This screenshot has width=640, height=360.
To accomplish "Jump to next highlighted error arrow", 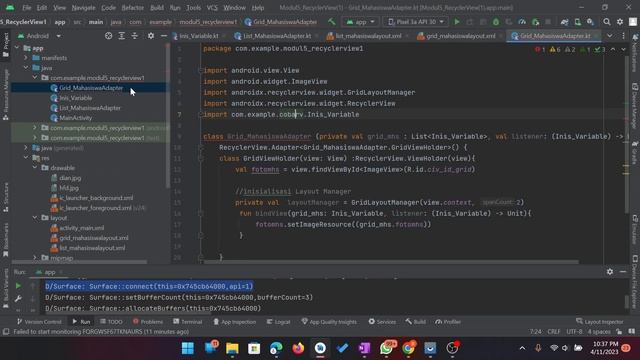I will tap(623, 49).
